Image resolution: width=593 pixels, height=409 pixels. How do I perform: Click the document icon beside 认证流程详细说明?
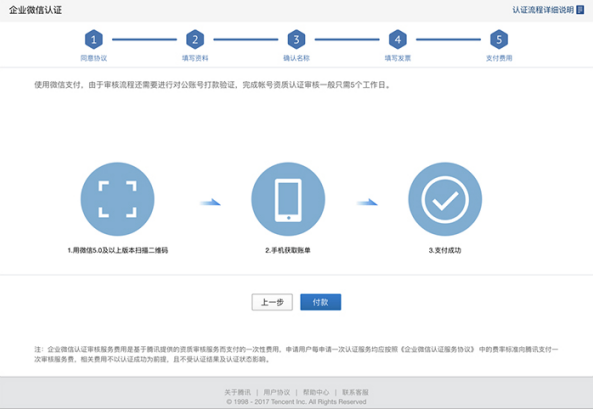coord(580,10)
